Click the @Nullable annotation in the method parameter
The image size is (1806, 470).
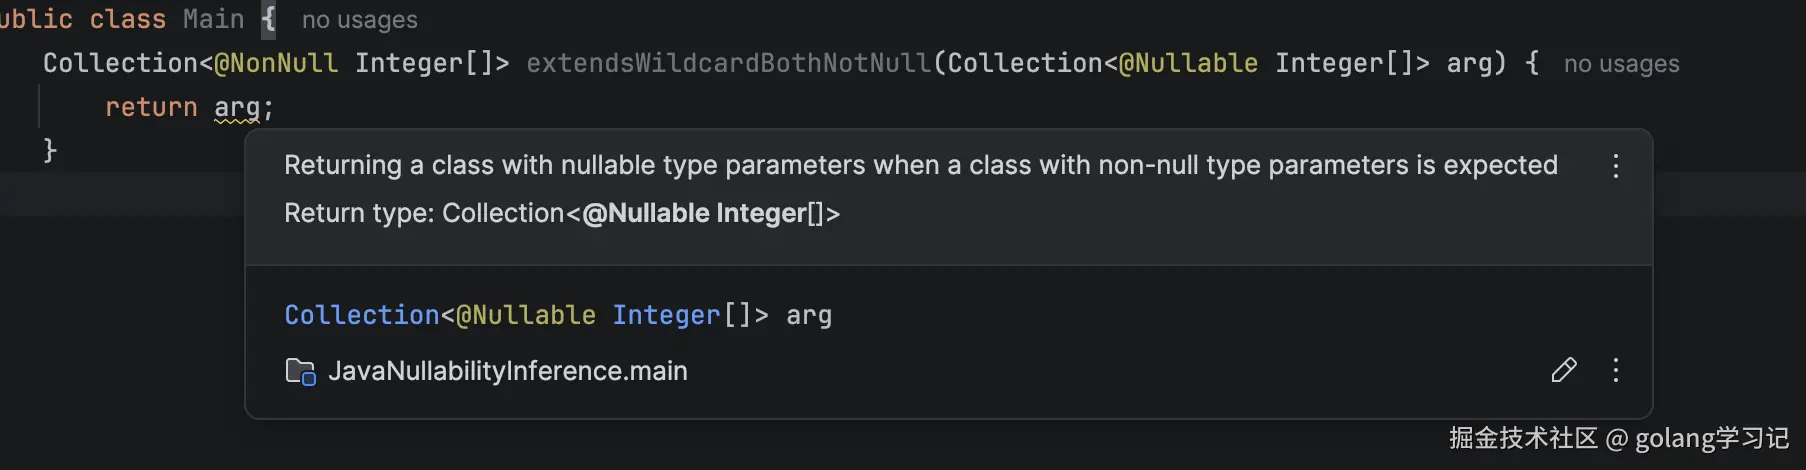(1188, 63)
